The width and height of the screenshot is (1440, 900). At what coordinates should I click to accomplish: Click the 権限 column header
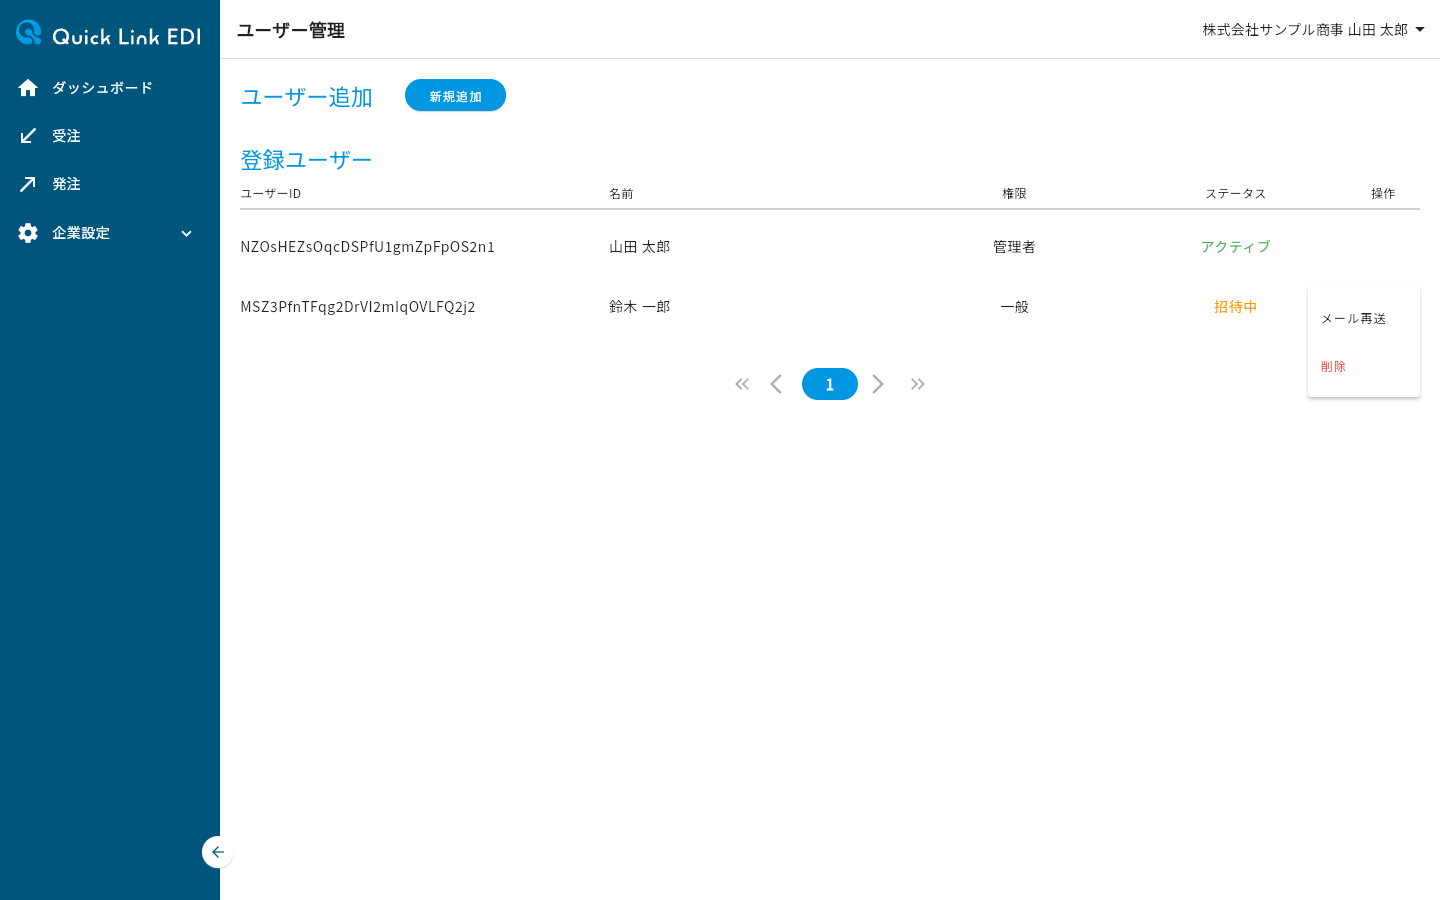tap(1014, 194)
